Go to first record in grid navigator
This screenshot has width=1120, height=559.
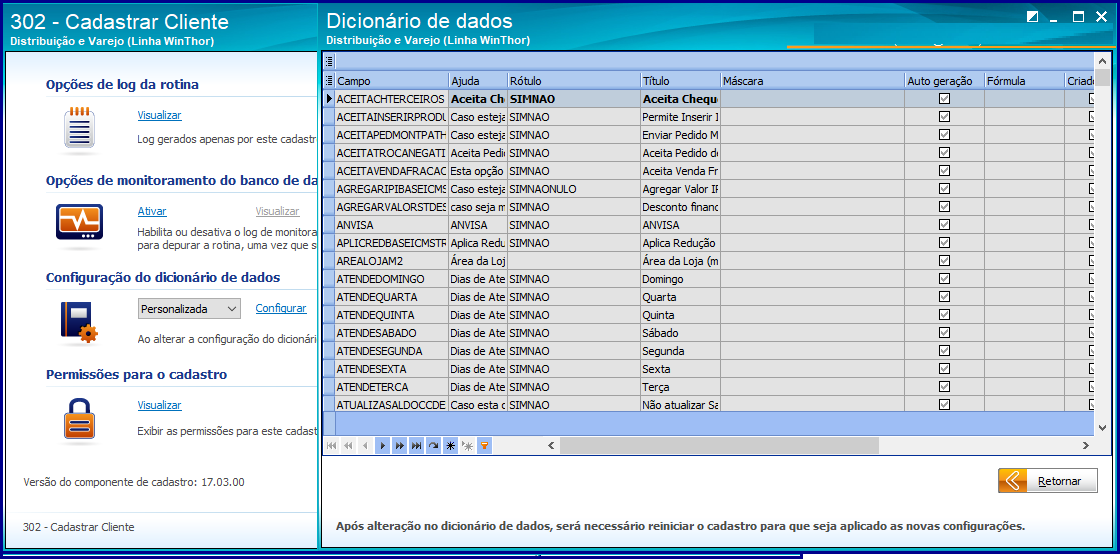331,445
